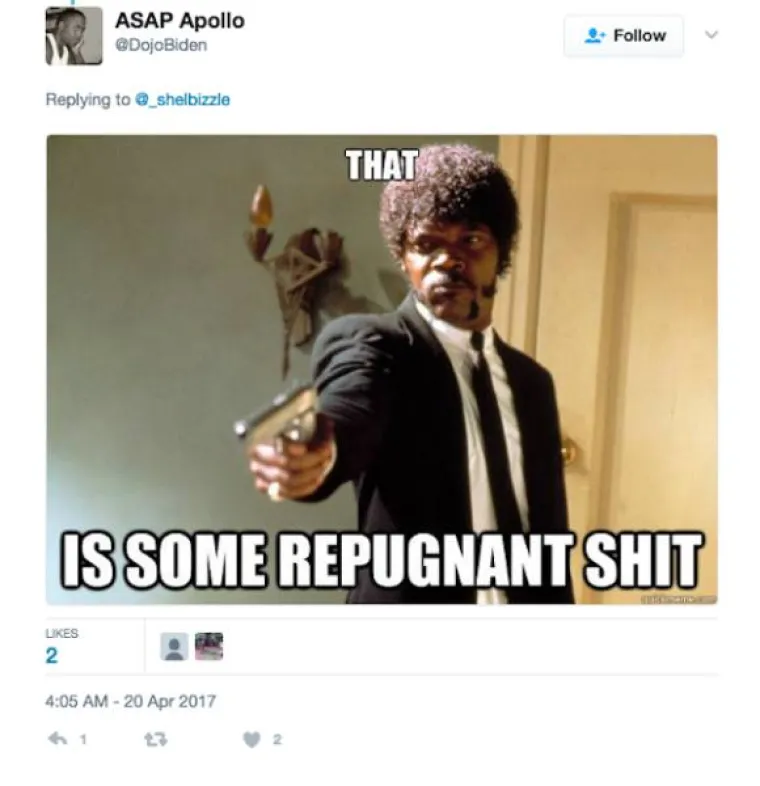Click the LIKES label above the count
This screenshot has height=786, width=760.
[62, 634]
